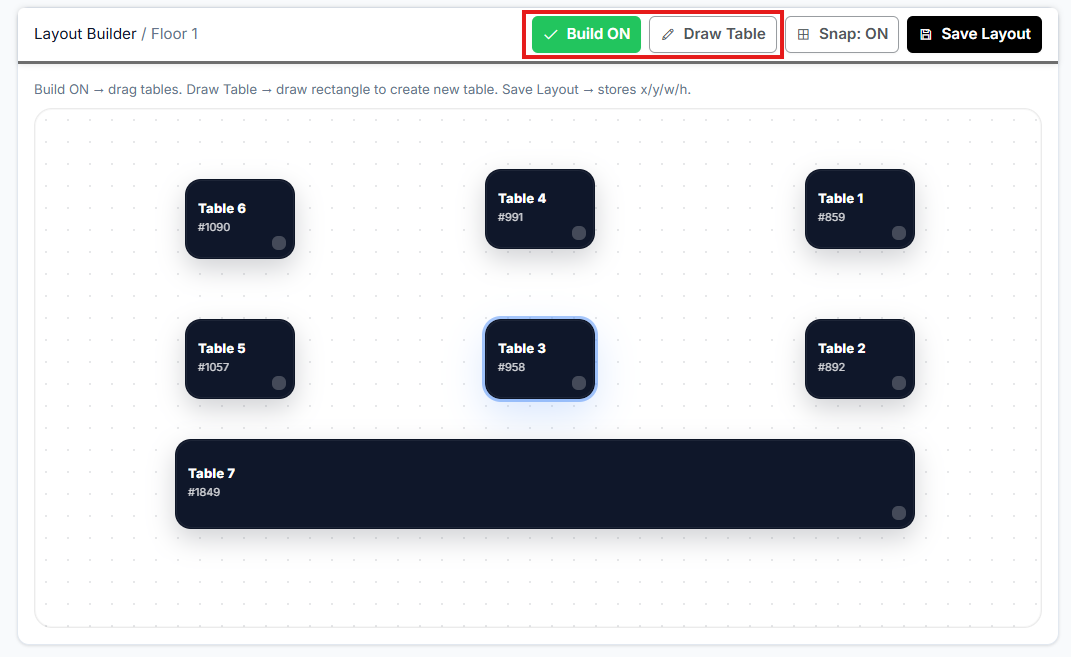Screen dimensions: 1071x657
Task: Click the resize handle on Table 2
Action: pyautogui.click(x=899, y=383)
